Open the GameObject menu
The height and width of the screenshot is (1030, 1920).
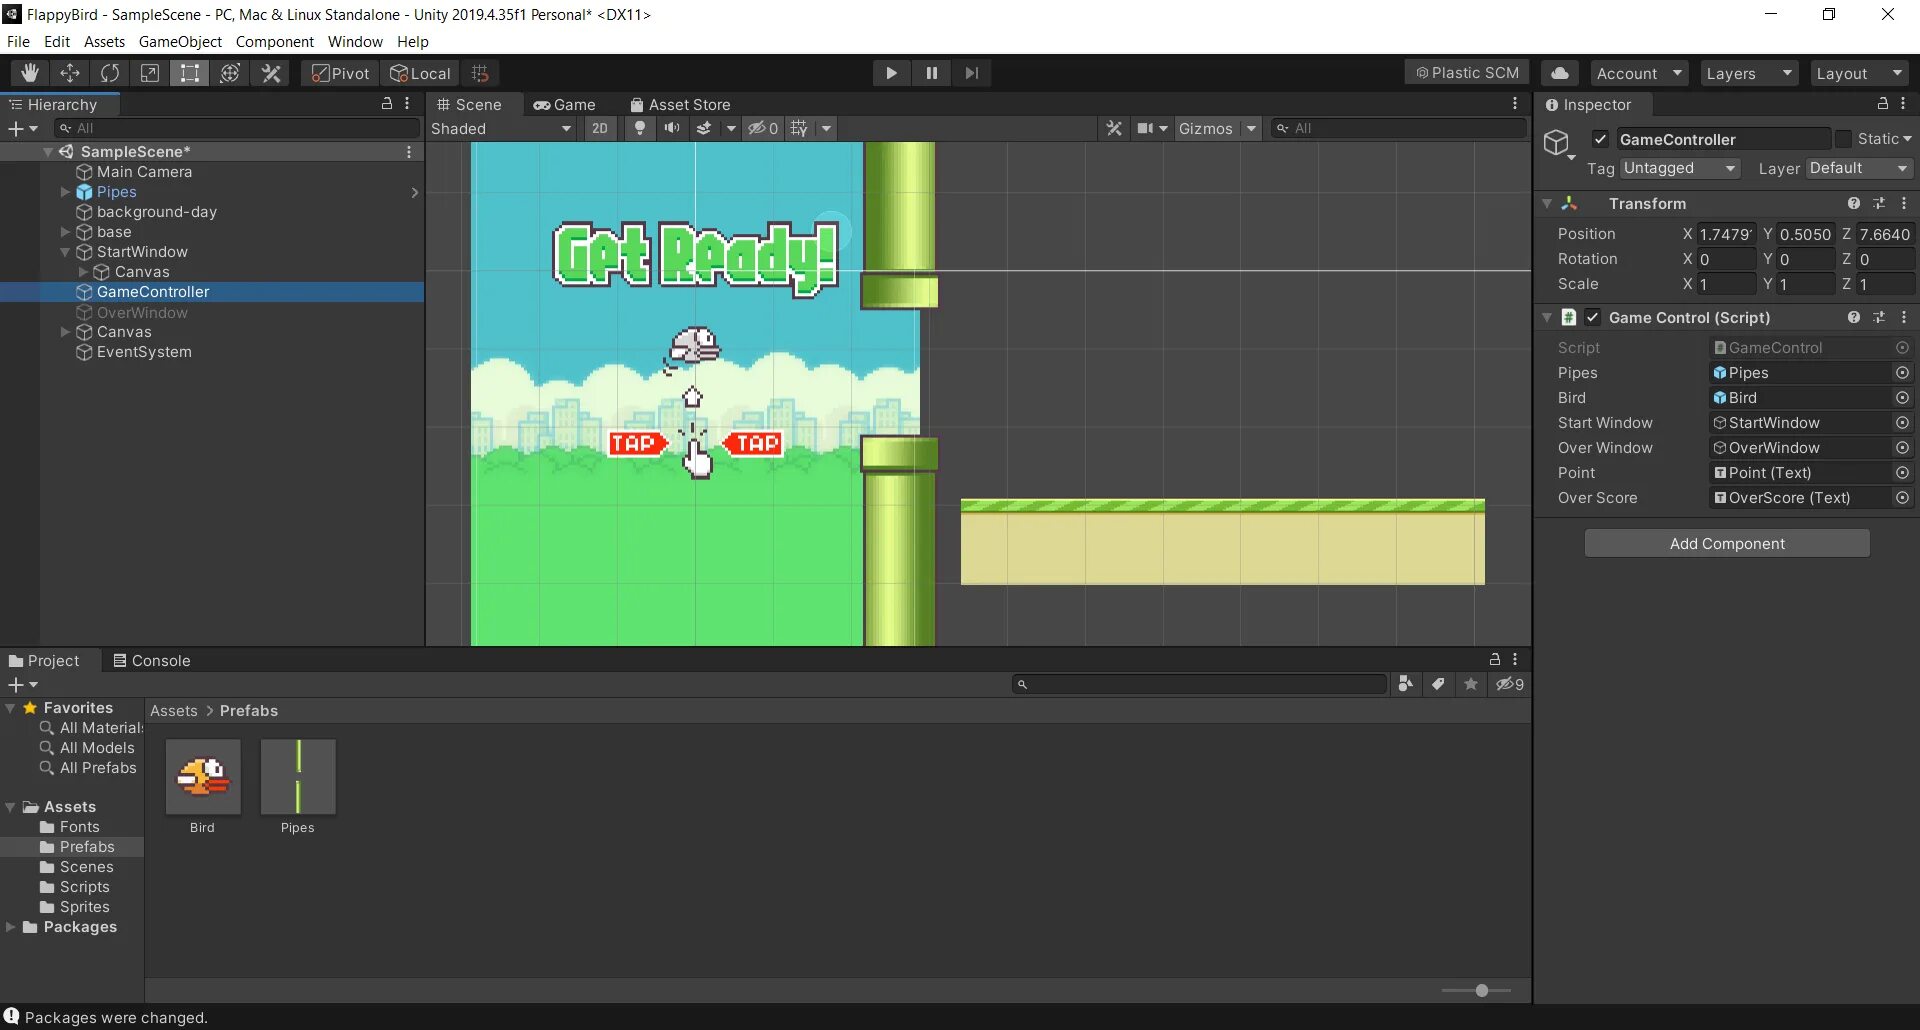(x=180, y=41)
